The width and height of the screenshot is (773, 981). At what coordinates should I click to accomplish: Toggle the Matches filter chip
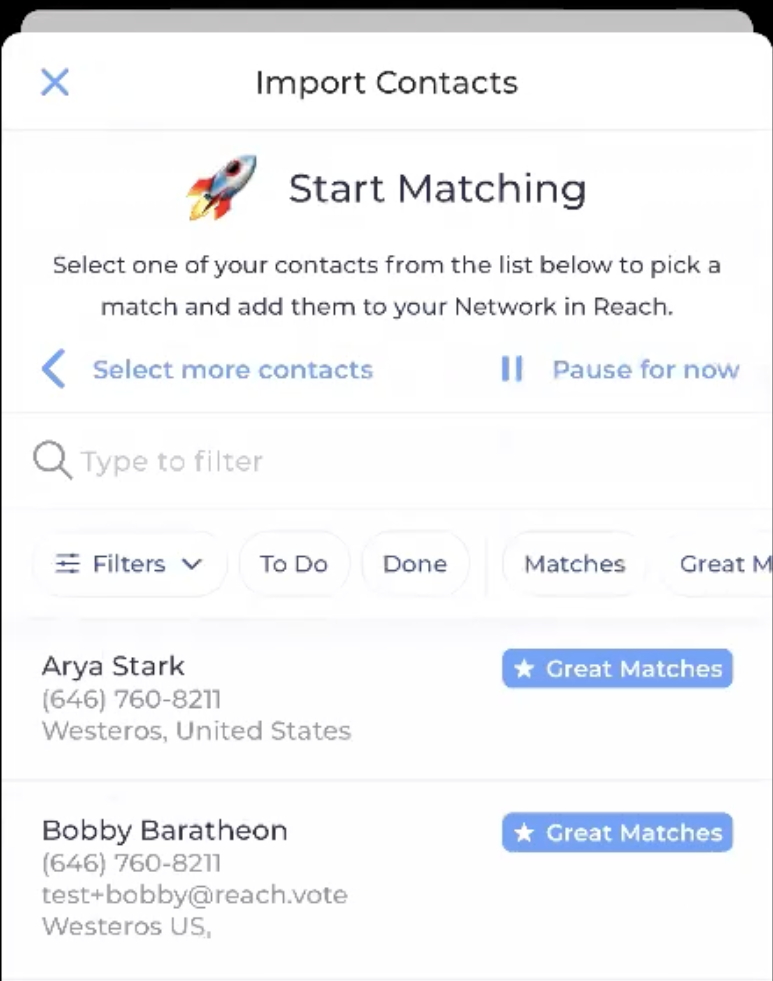pos(574,564)
